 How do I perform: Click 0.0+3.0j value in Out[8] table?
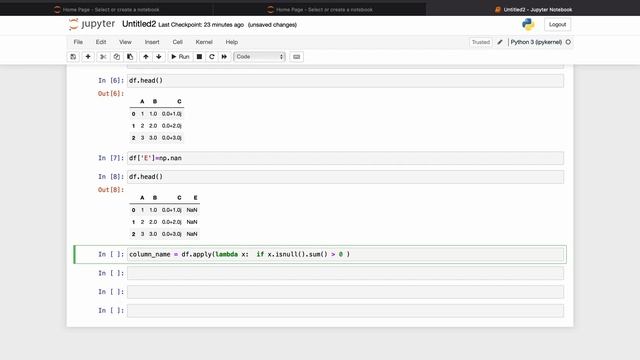[x=171, y=234]
